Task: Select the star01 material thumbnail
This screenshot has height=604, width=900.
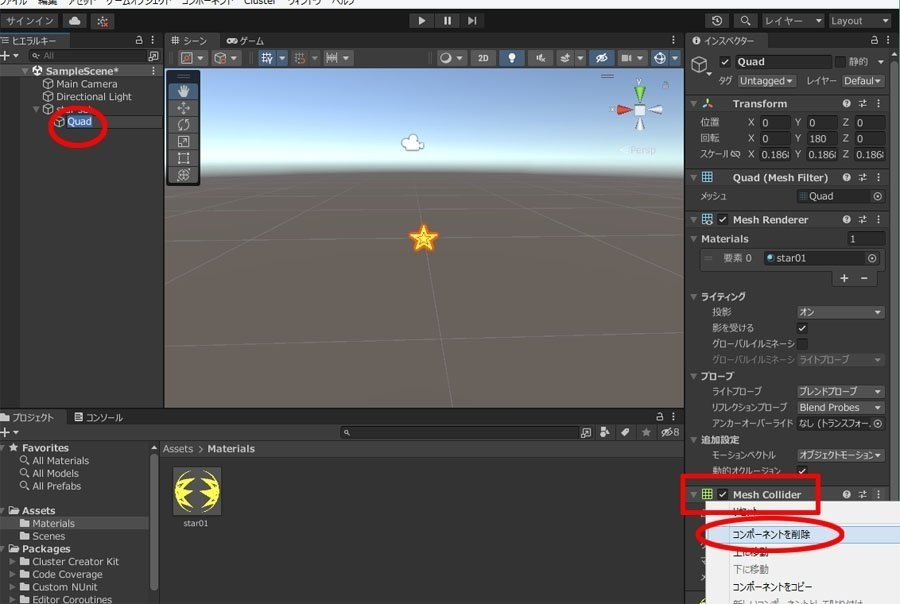Action: click(197, 491)
